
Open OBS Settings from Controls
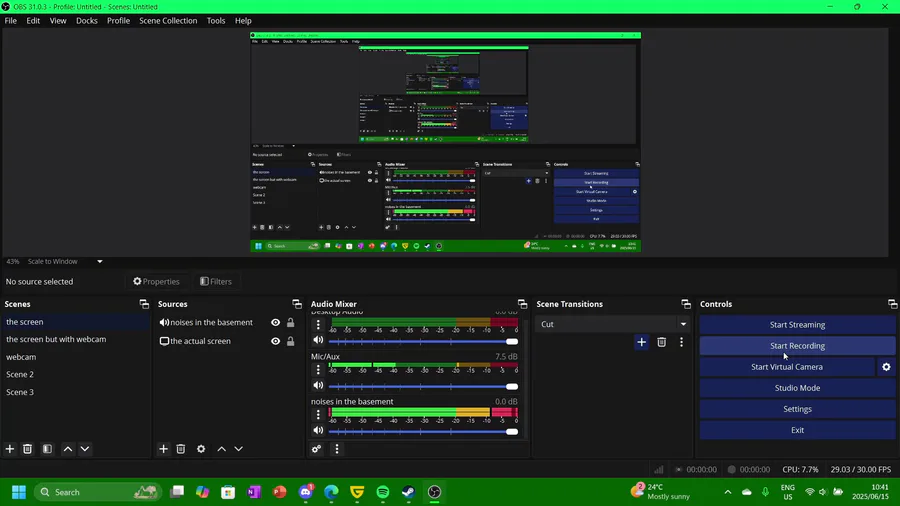pyautogui.click(x=797, y=409)
